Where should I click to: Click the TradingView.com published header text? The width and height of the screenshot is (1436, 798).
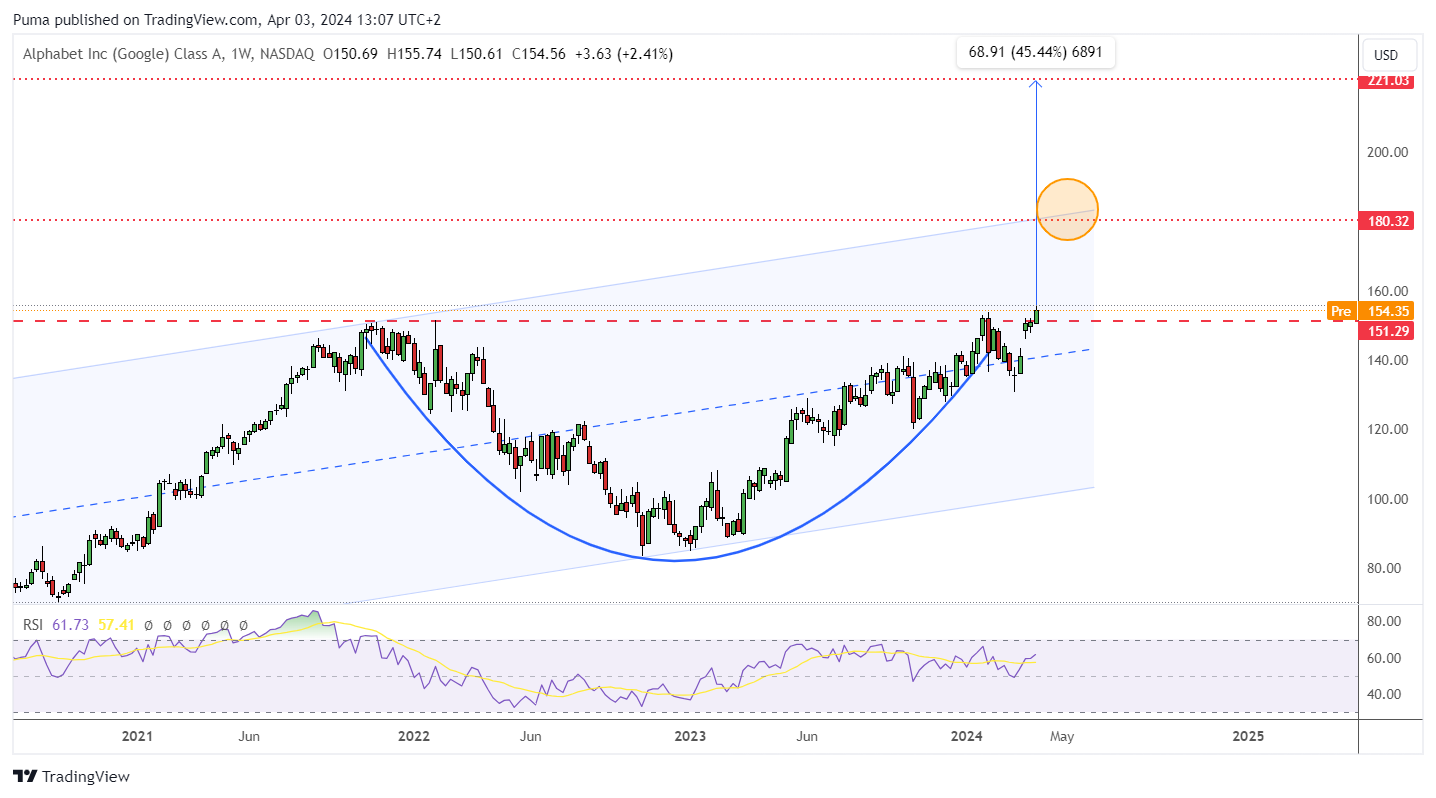pos(226,20)
